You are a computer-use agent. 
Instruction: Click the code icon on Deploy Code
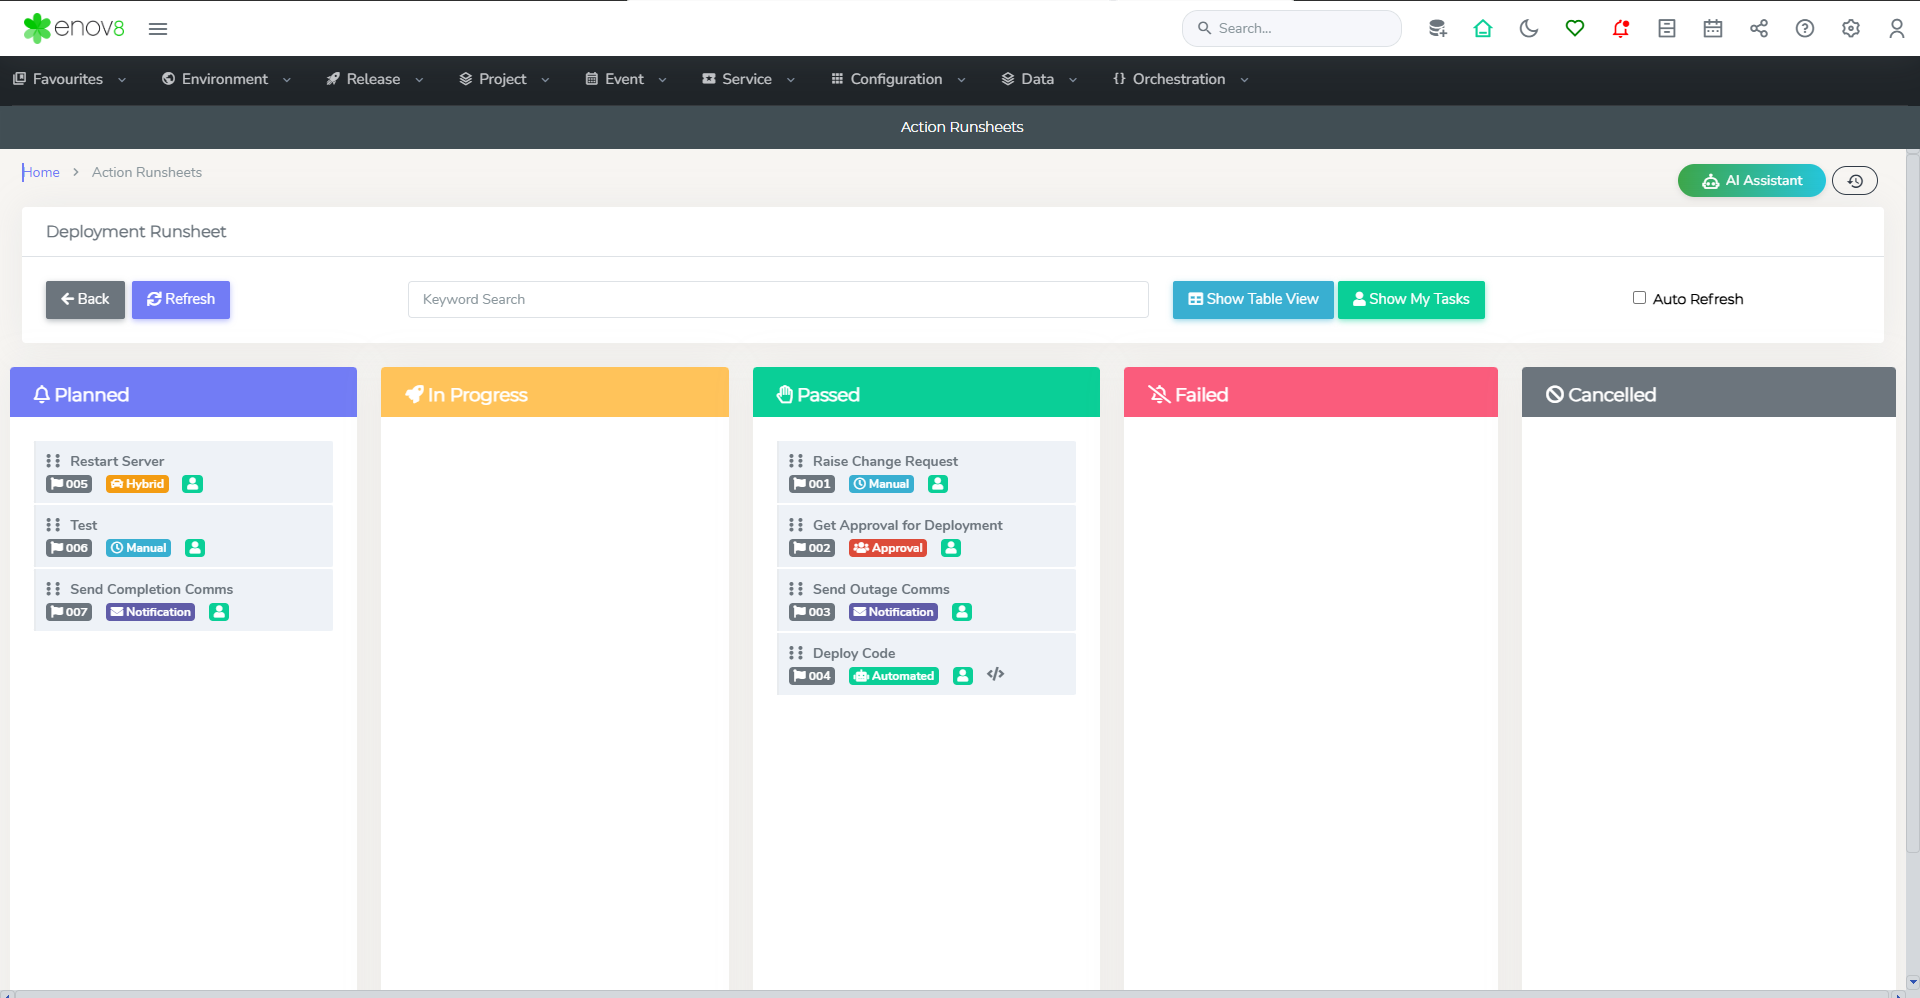(x=995, y=675)
